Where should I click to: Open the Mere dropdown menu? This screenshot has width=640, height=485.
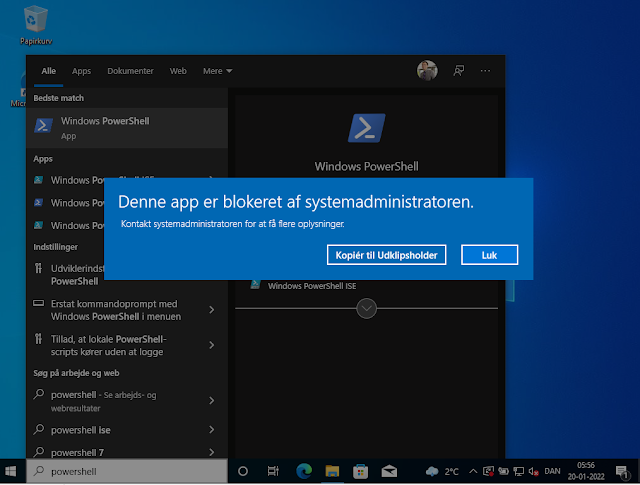click(218, 71)
